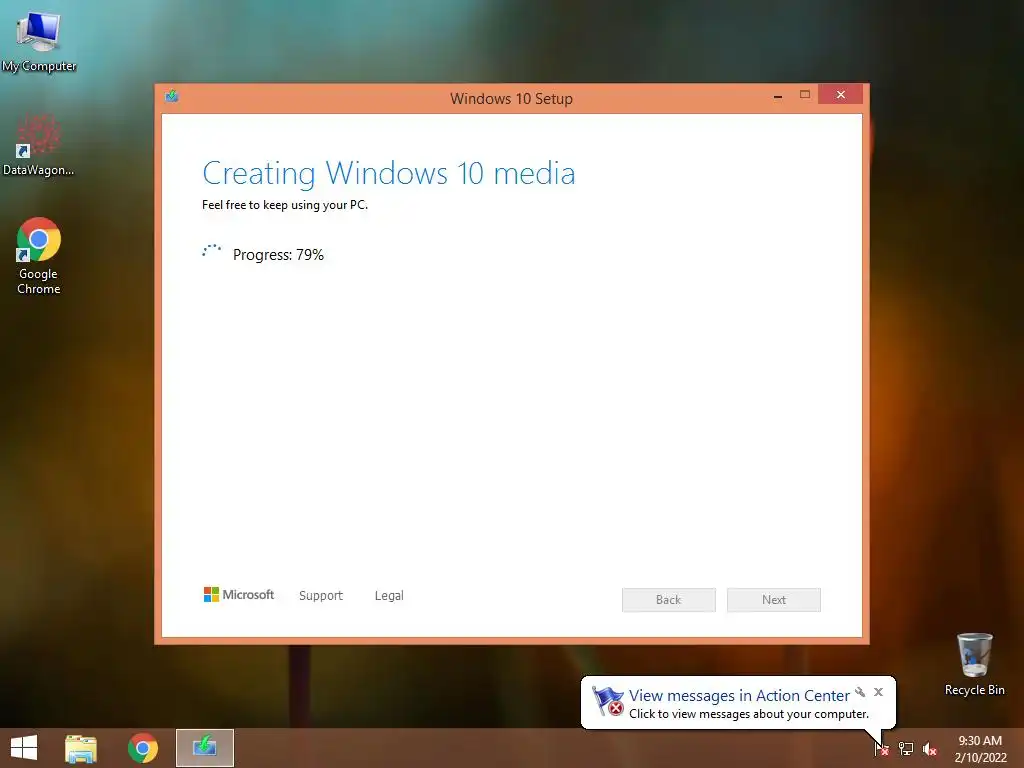Click the muted volume tray icon
Screen dimensions: 1024x768
tap(930, 749)
